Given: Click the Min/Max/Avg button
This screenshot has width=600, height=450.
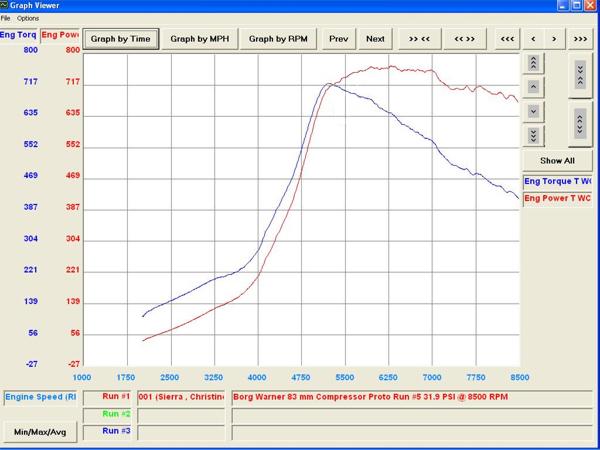Looking at the screenshot, I should (38, 431).
